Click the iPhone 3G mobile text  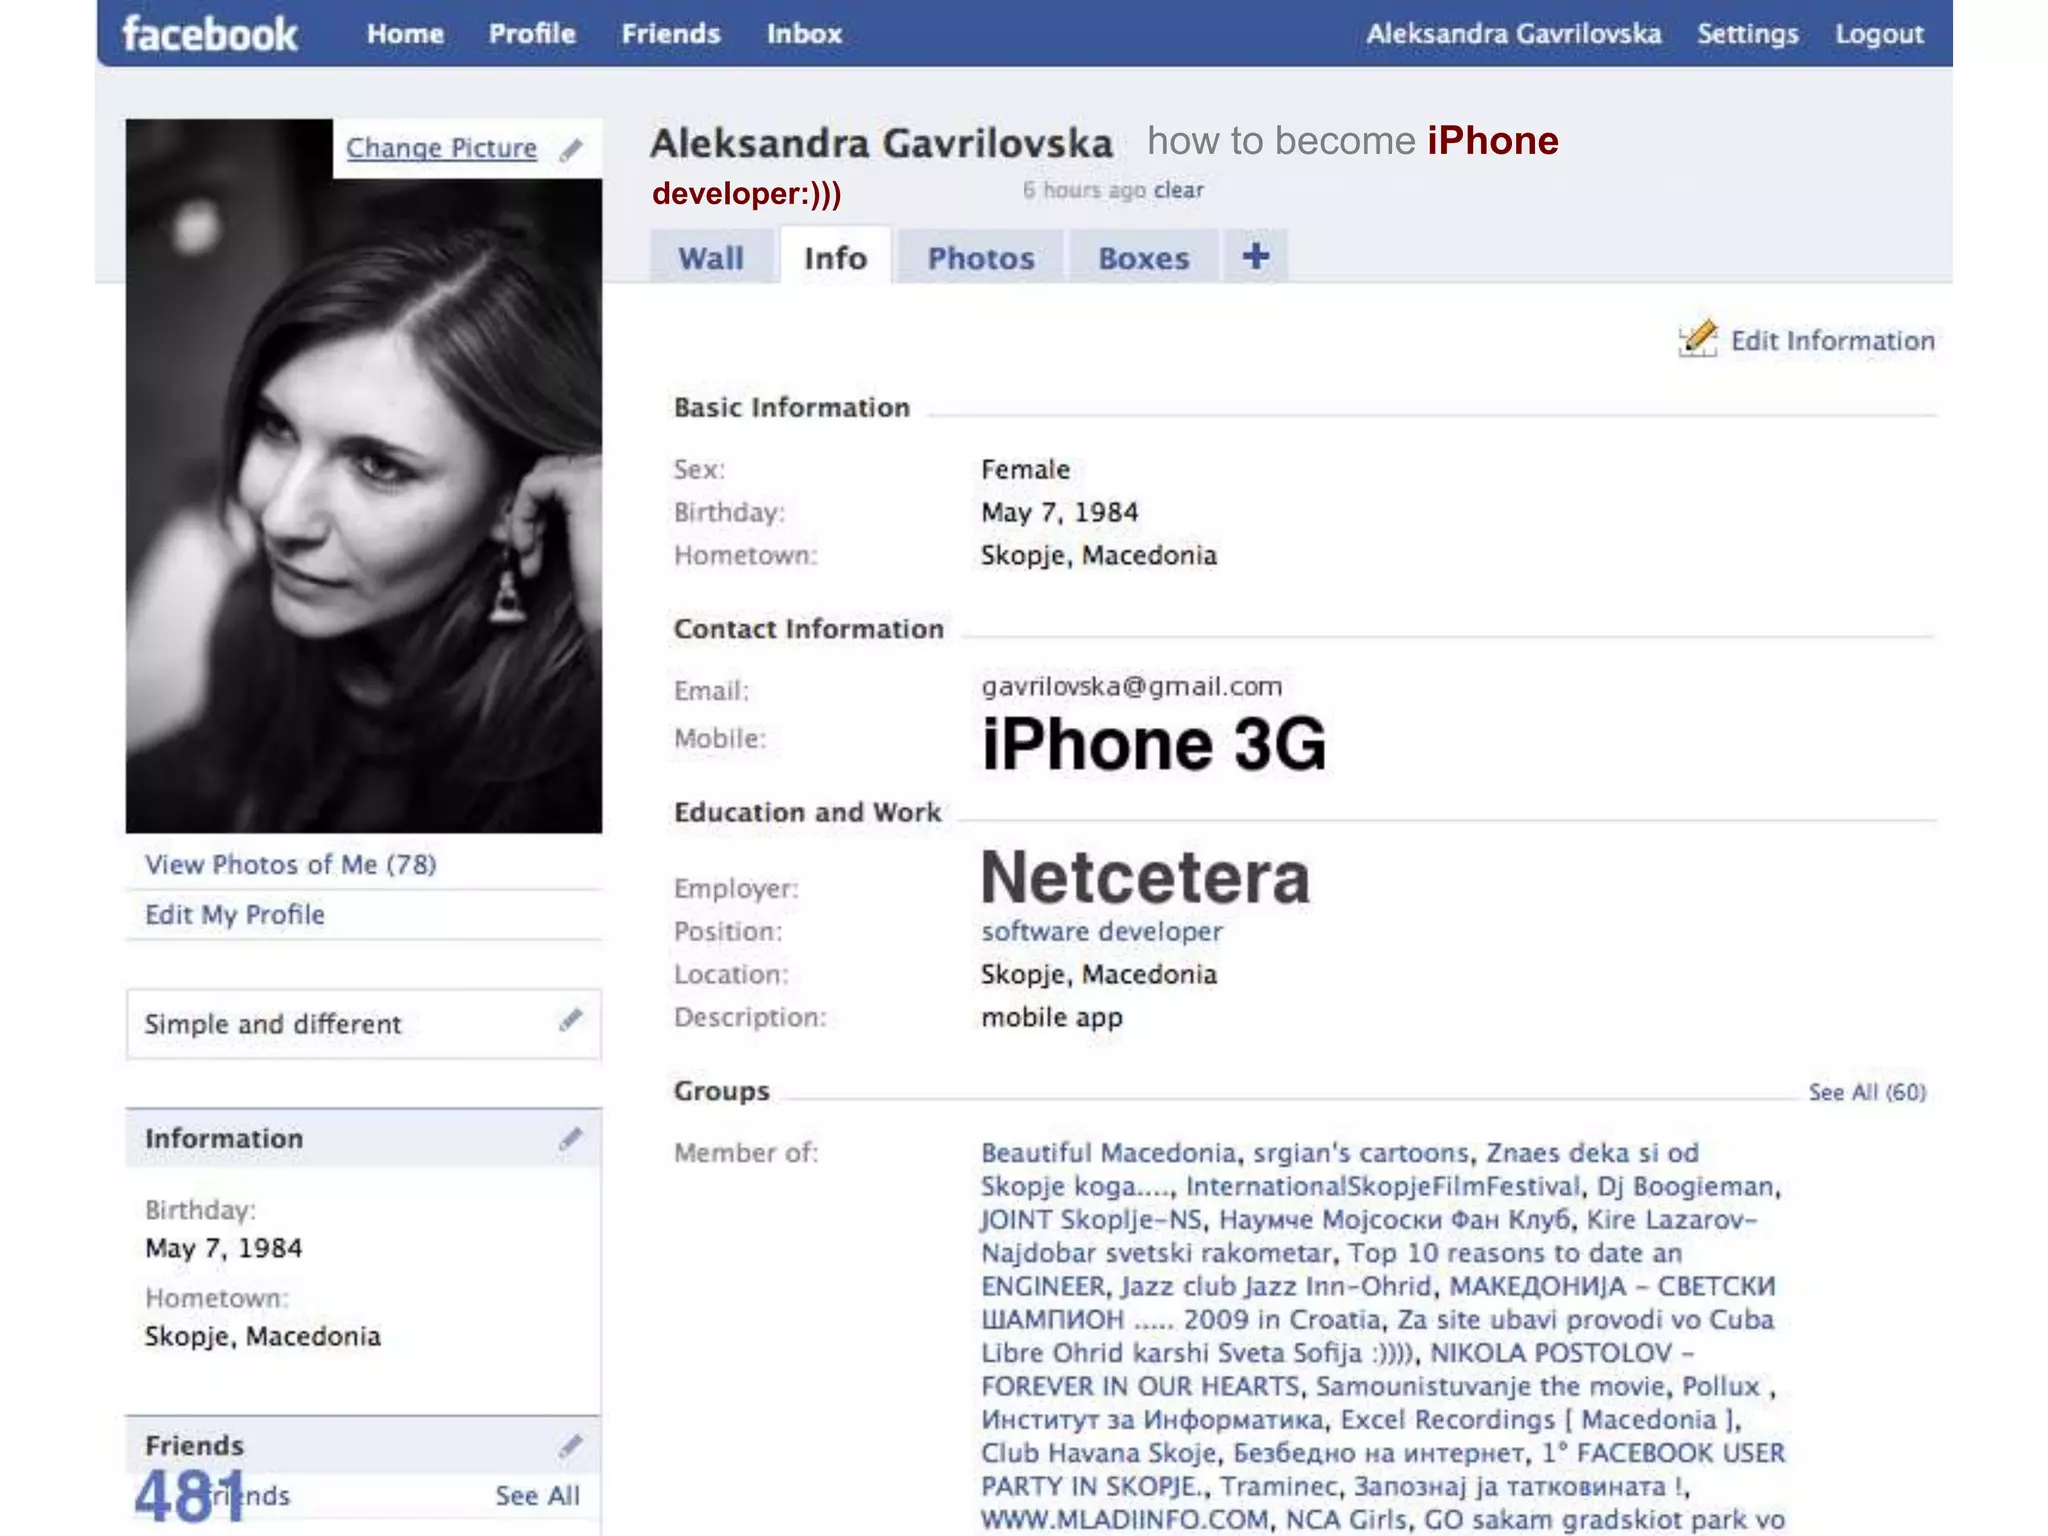click(1154, 744)
